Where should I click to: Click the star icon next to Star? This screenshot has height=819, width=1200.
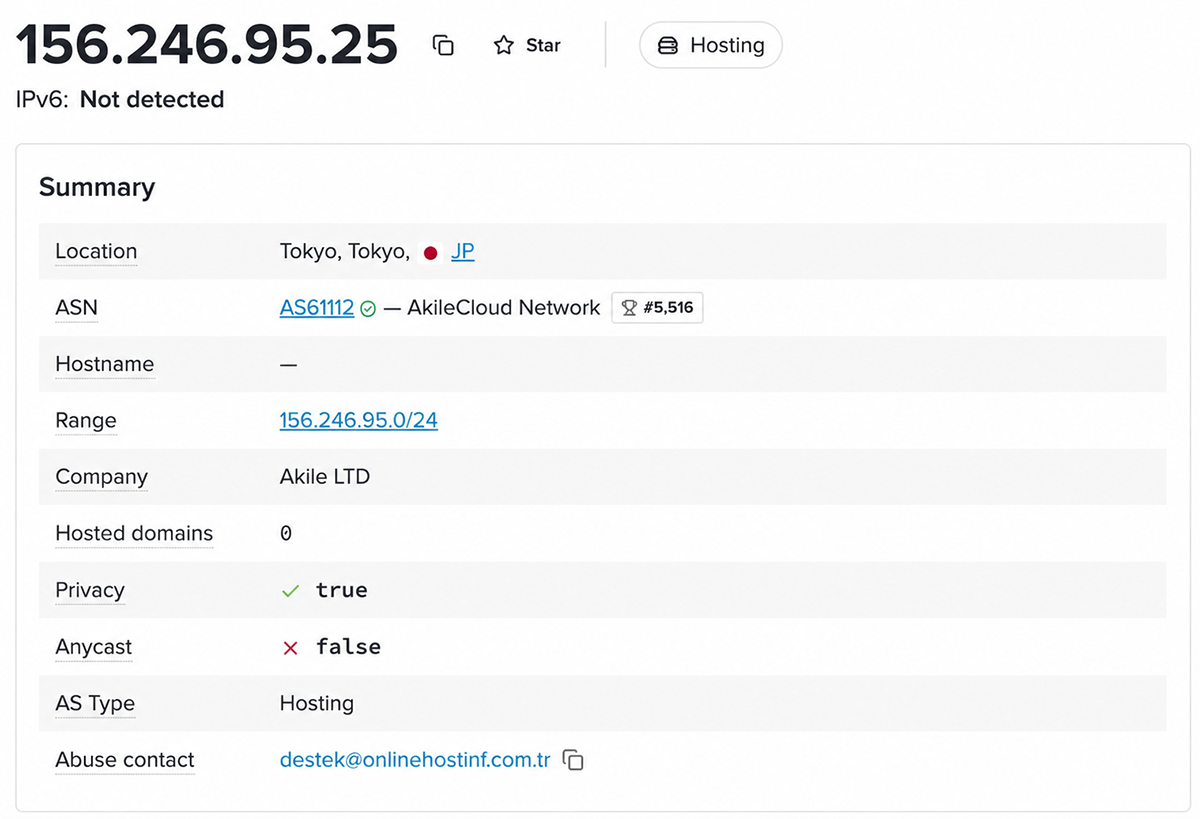click(x=503, y=45)
